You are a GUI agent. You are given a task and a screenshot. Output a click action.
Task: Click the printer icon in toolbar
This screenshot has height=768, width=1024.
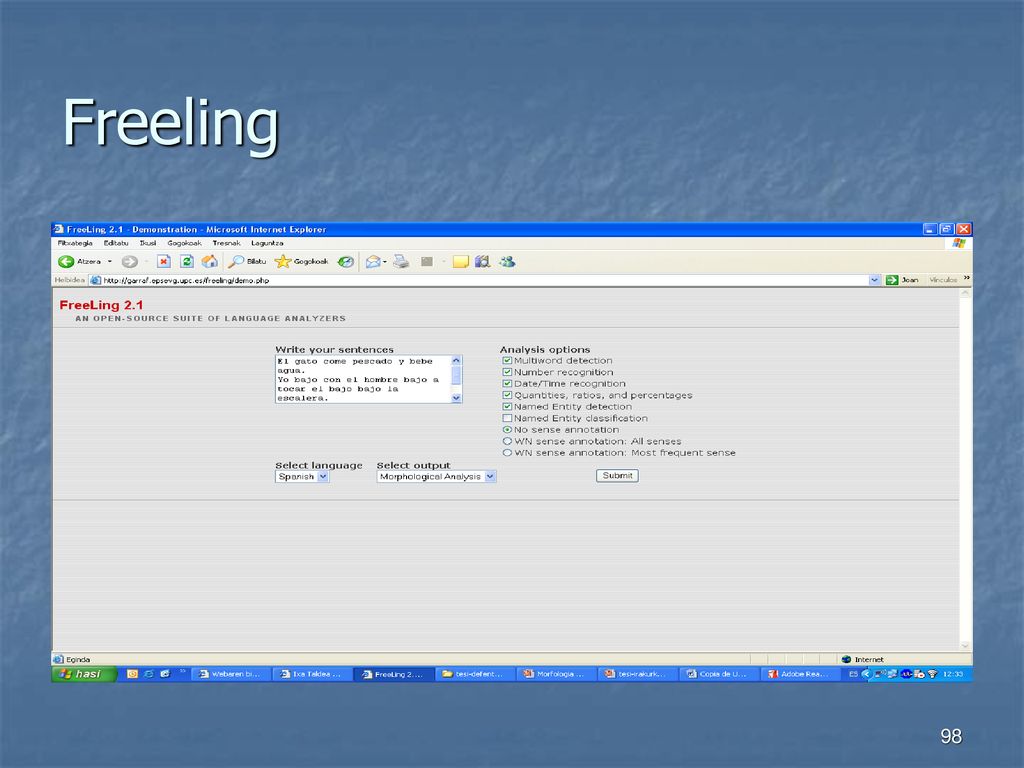[401, 262]
